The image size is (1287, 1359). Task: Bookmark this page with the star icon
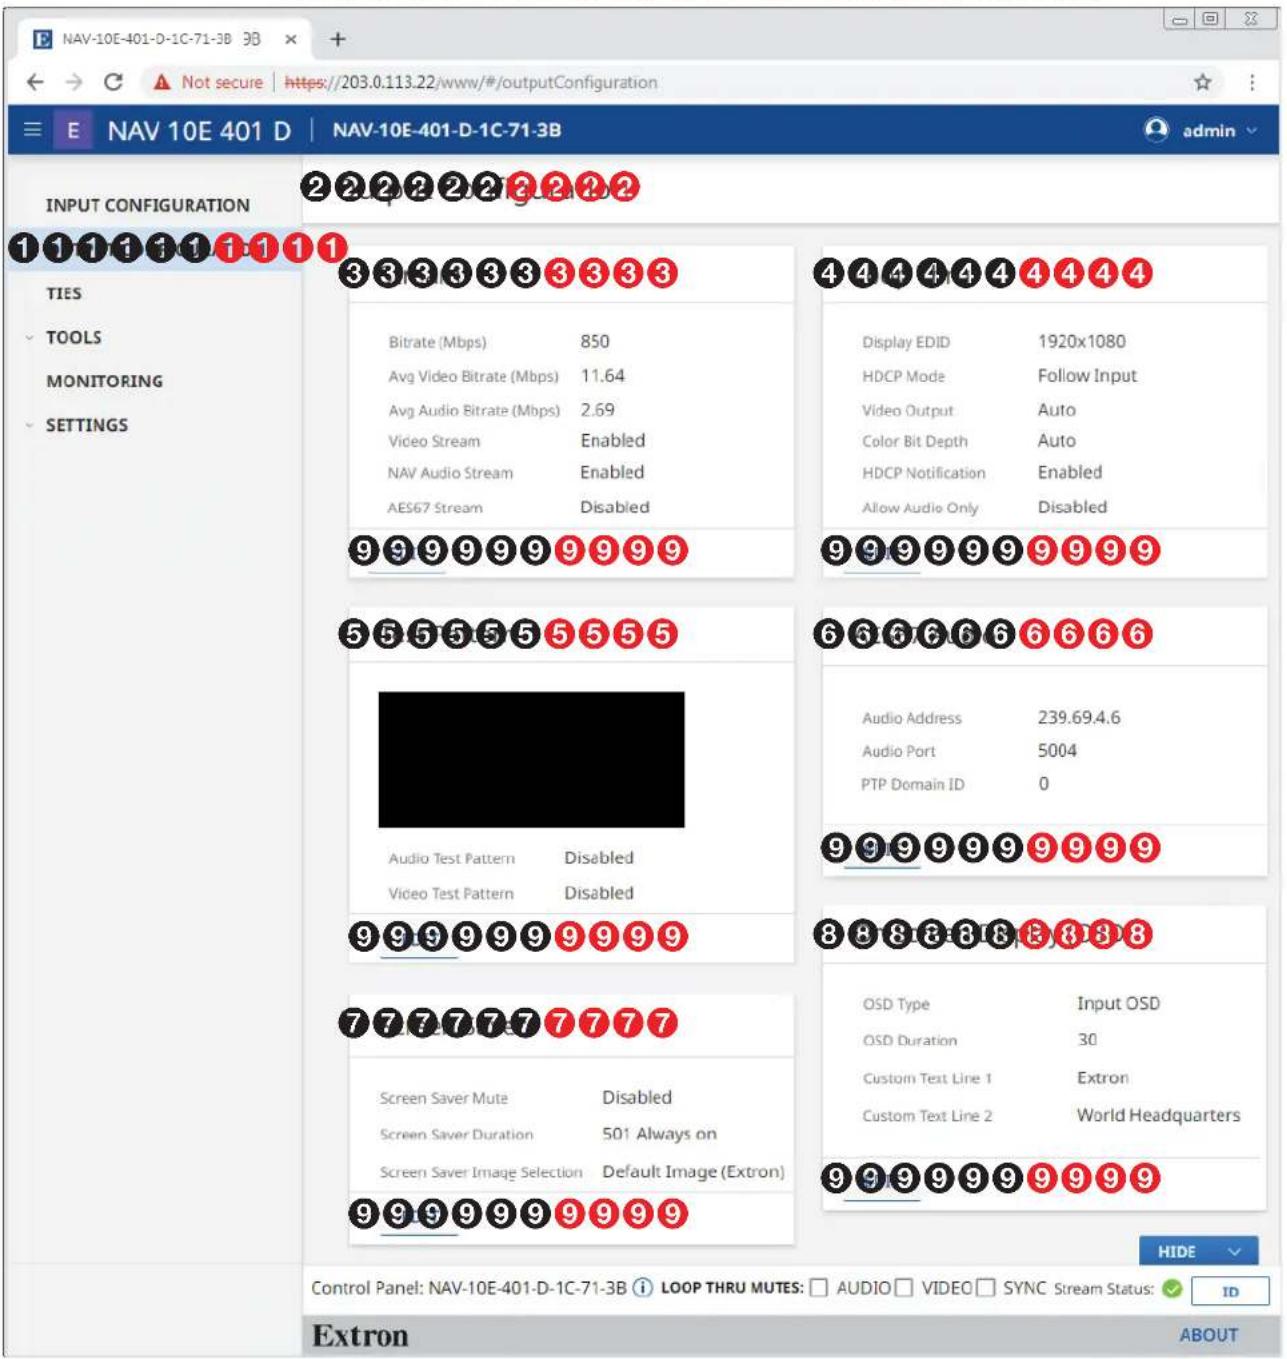point(1203,82)
